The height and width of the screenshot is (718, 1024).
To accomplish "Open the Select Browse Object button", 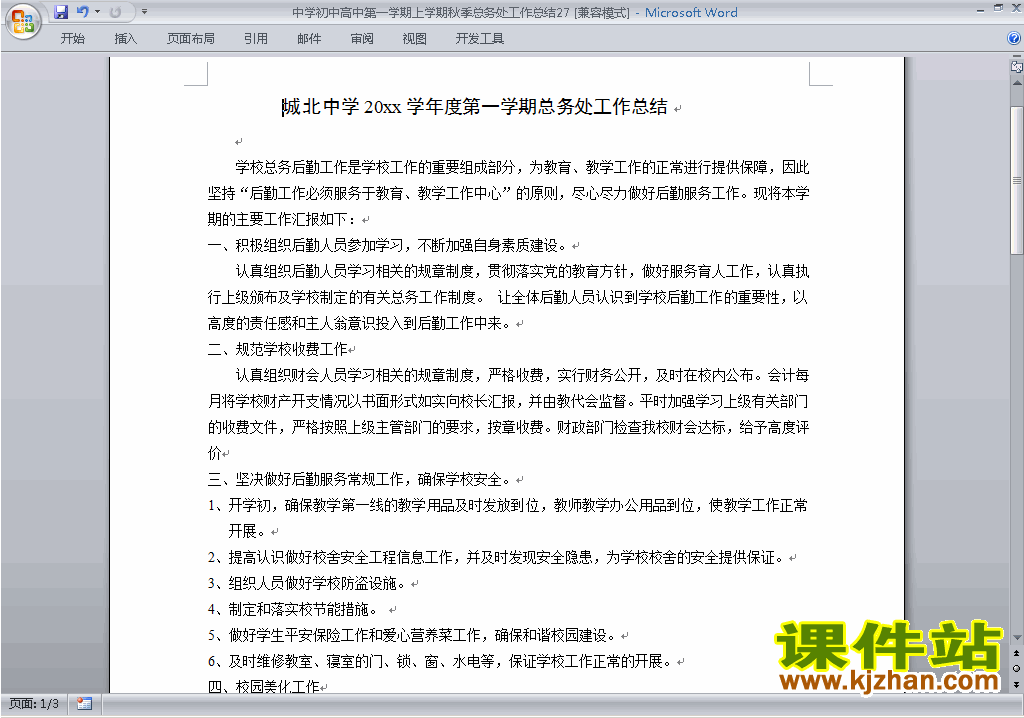I will (x=1017, y=669).
